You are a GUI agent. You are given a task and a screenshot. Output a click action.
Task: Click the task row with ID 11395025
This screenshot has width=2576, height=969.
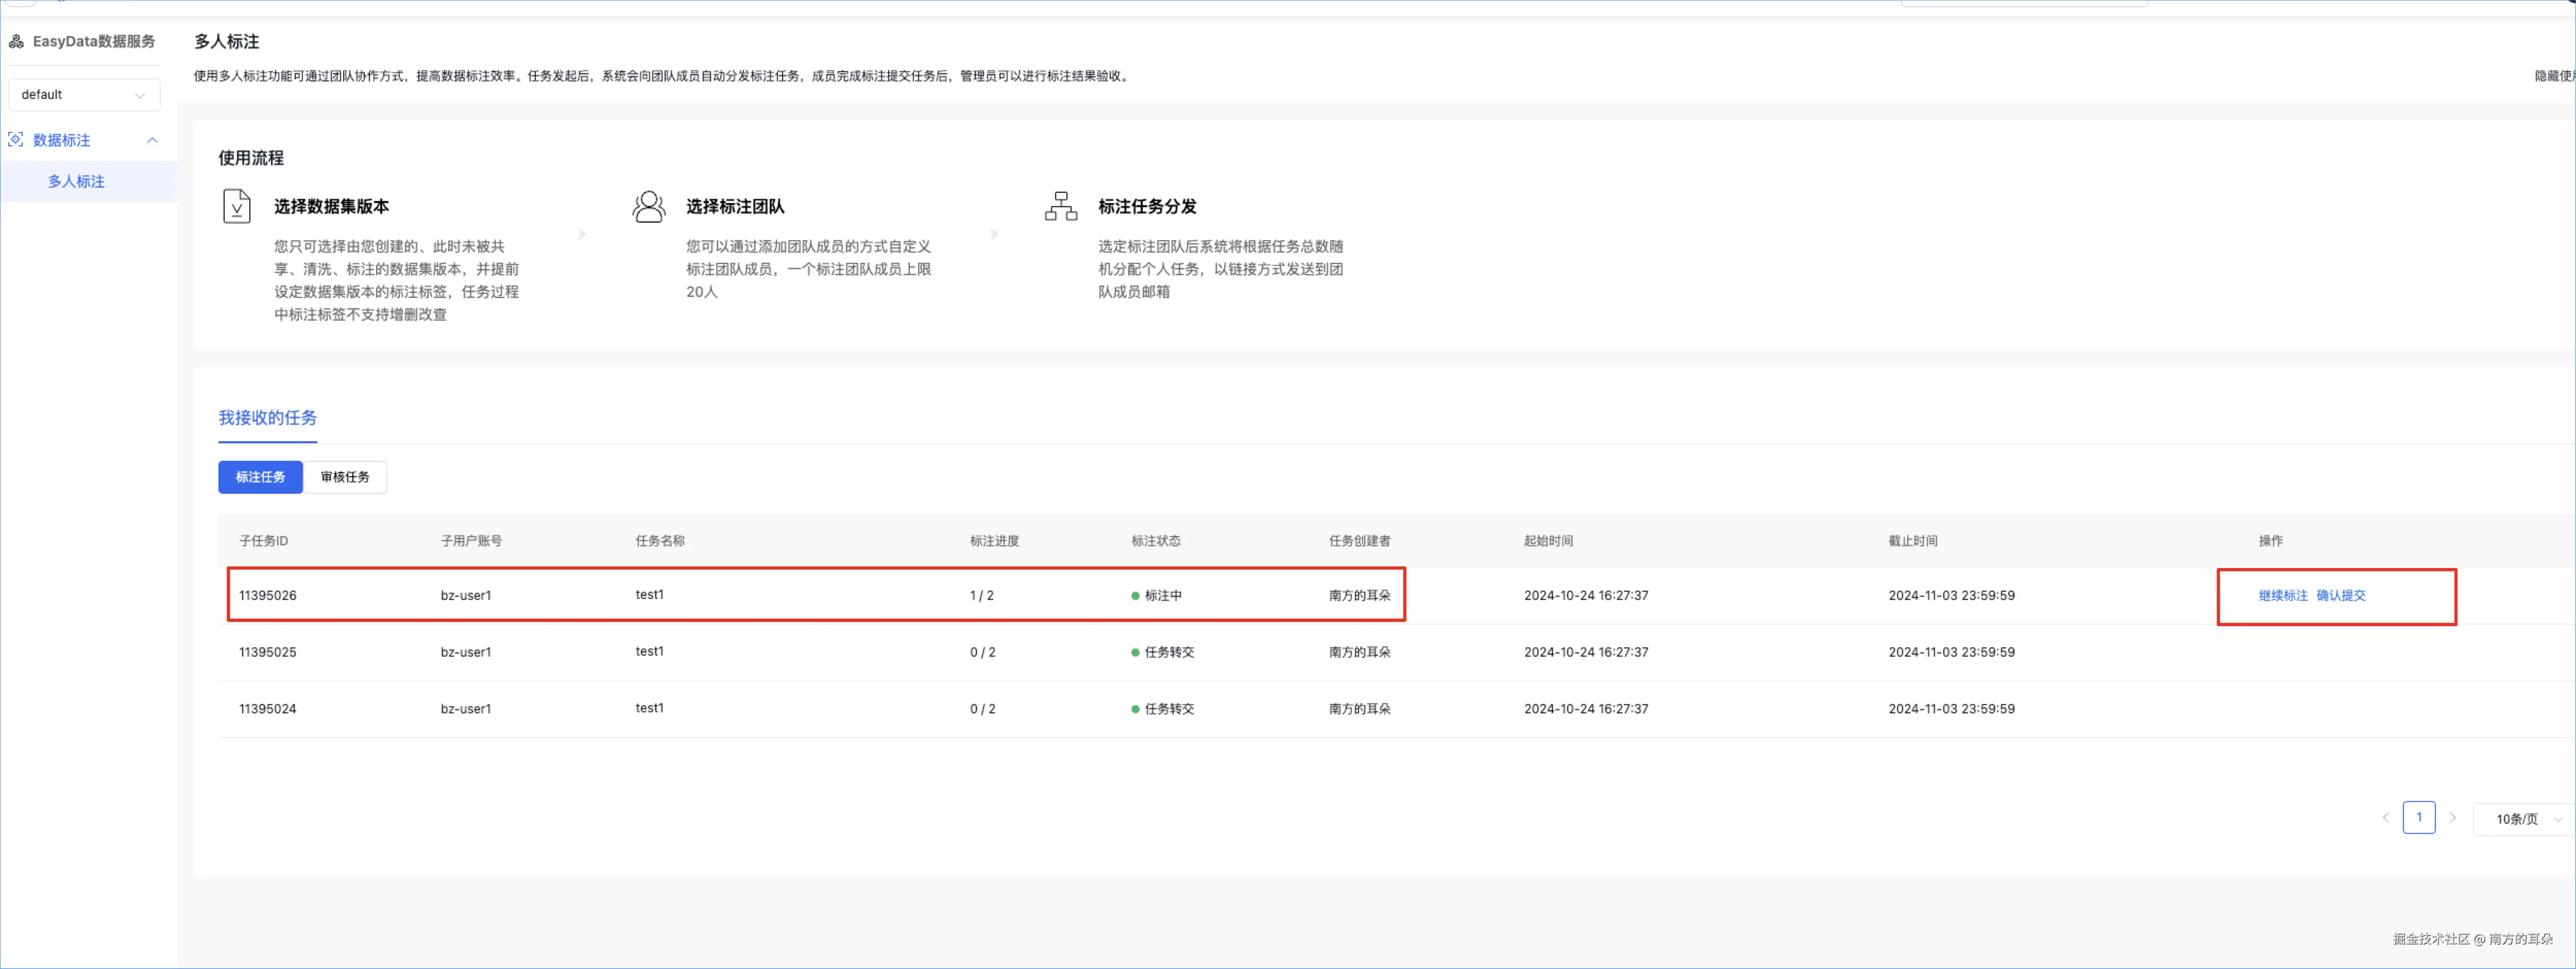tap(267, 652)
